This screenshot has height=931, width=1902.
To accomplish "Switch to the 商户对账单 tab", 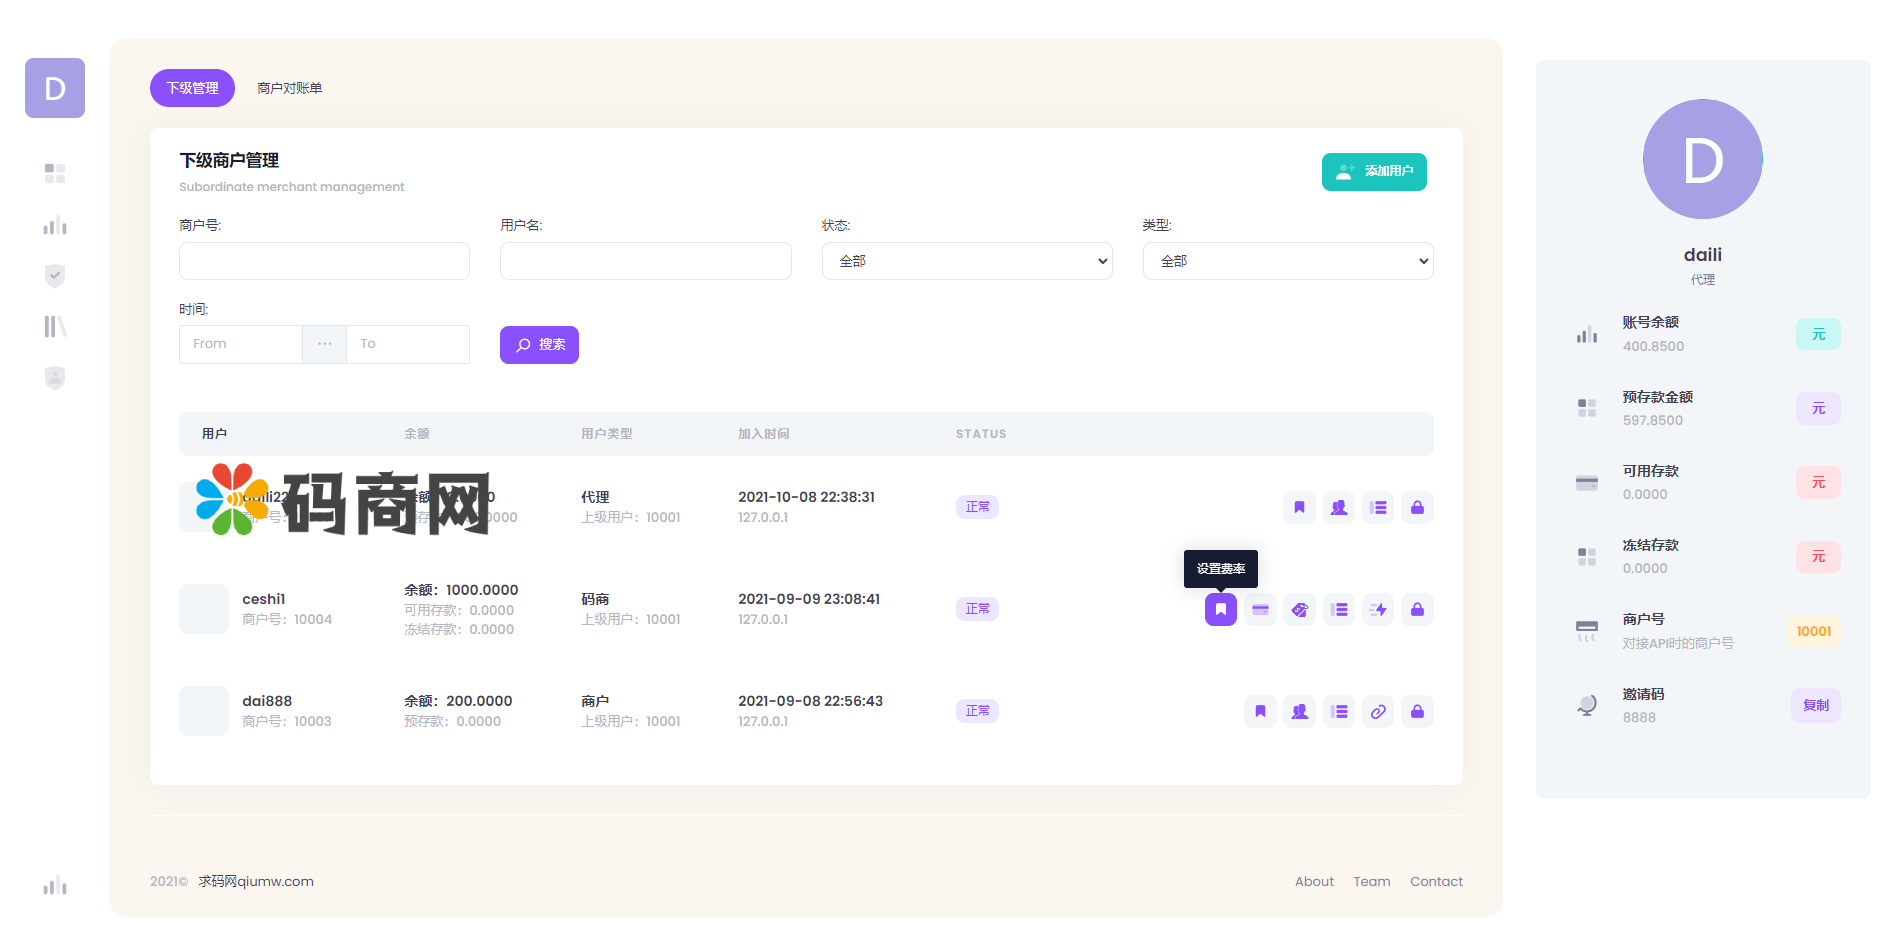I will [289, 88].
